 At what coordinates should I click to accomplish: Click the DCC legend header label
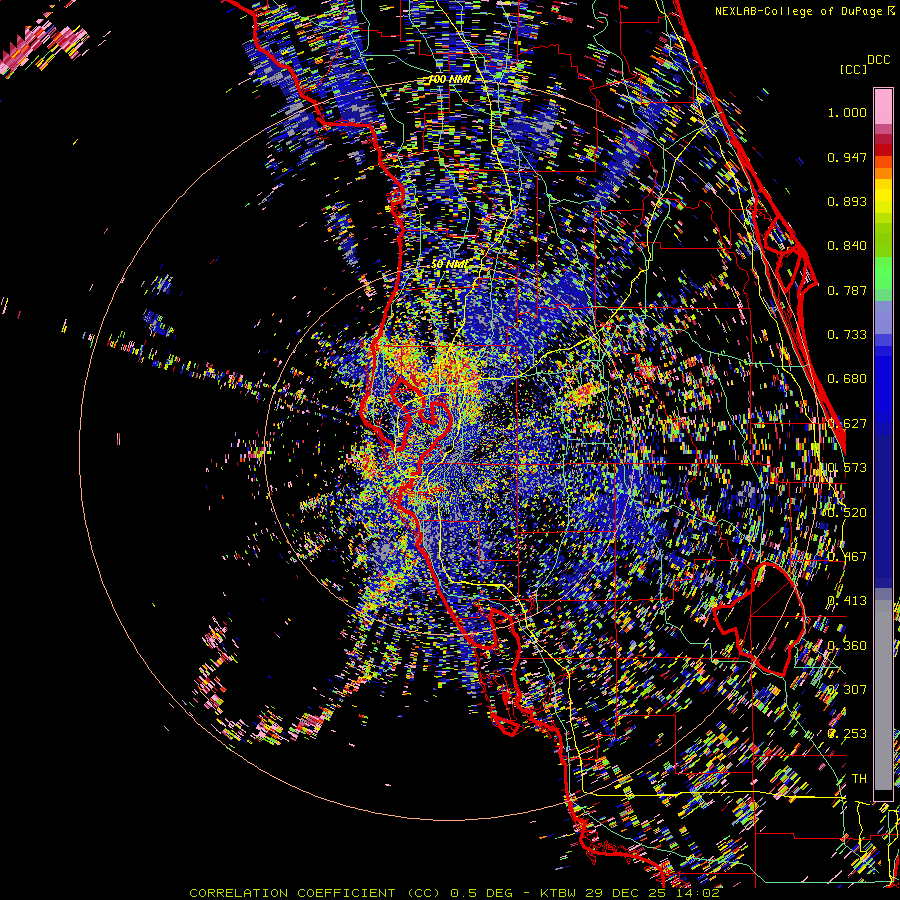tap(878, 59)
